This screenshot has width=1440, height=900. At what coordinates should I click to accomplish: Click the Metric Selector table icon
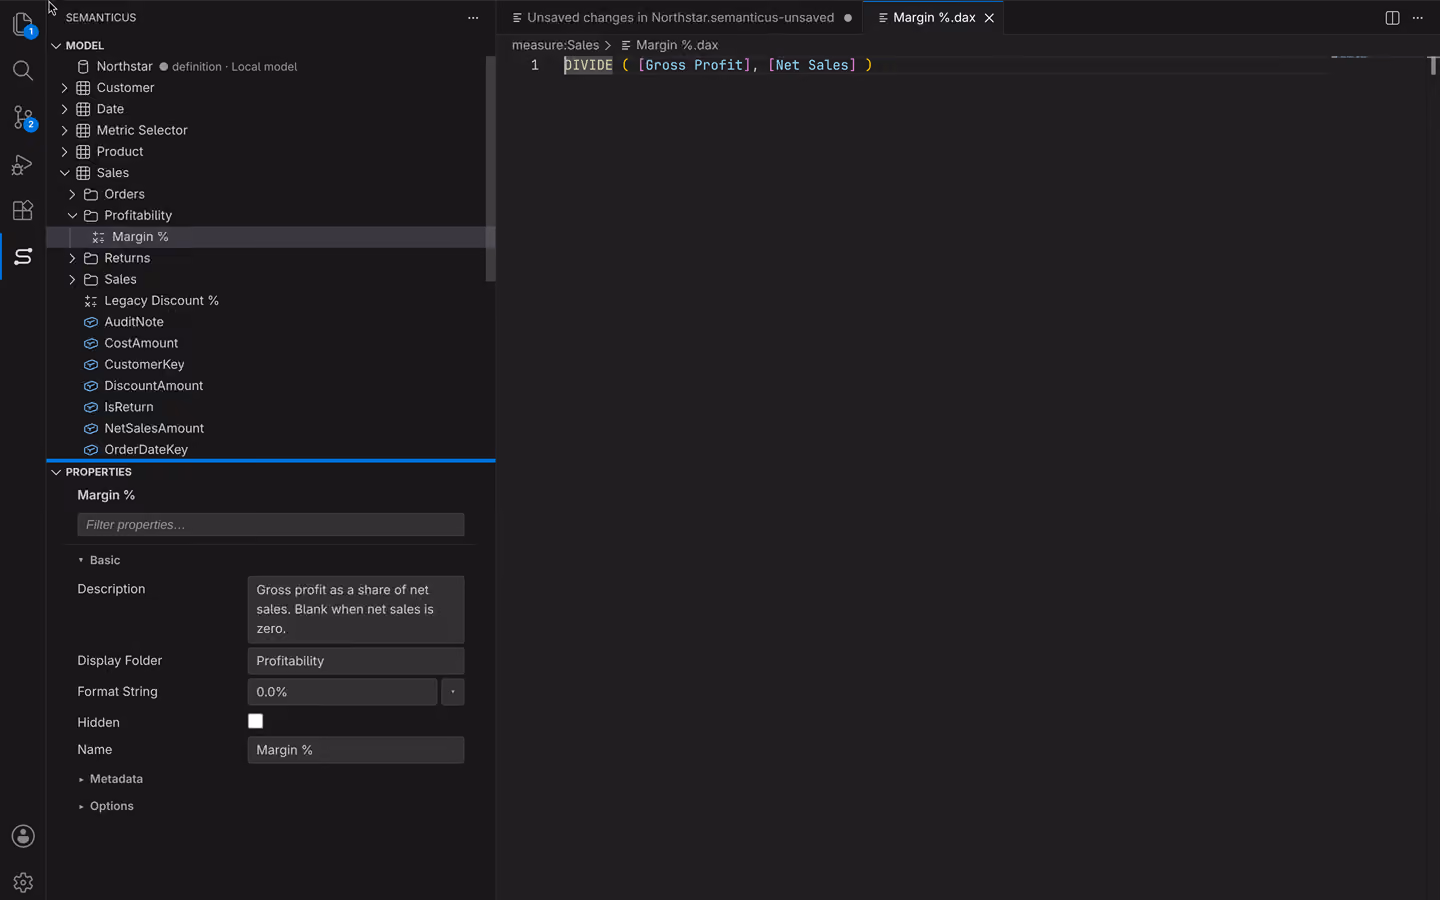(x=84, y=130)
